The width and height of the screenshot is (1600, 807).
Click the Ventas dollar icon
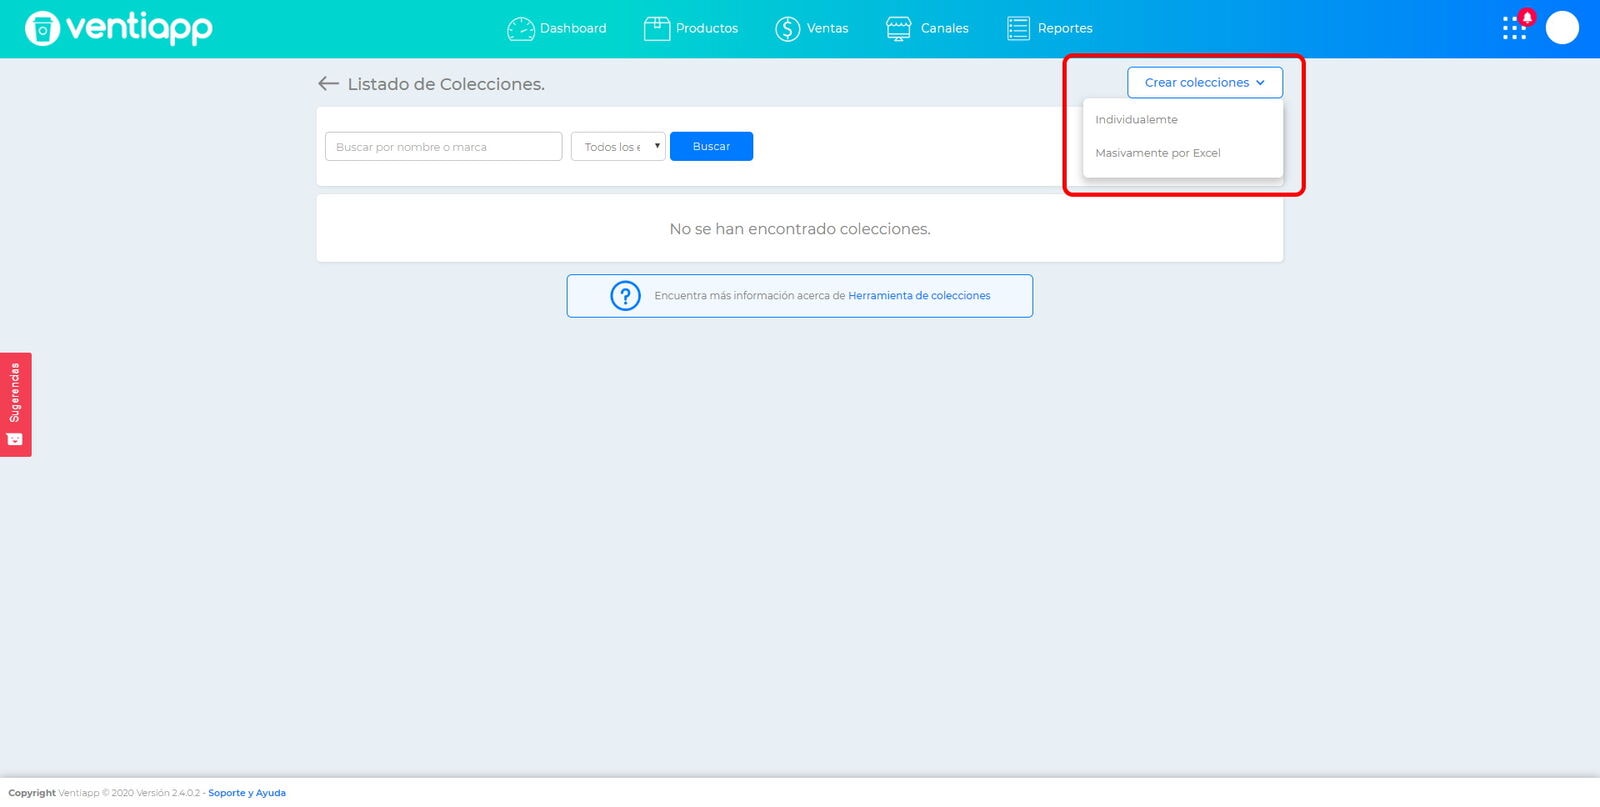coord(788,29)
